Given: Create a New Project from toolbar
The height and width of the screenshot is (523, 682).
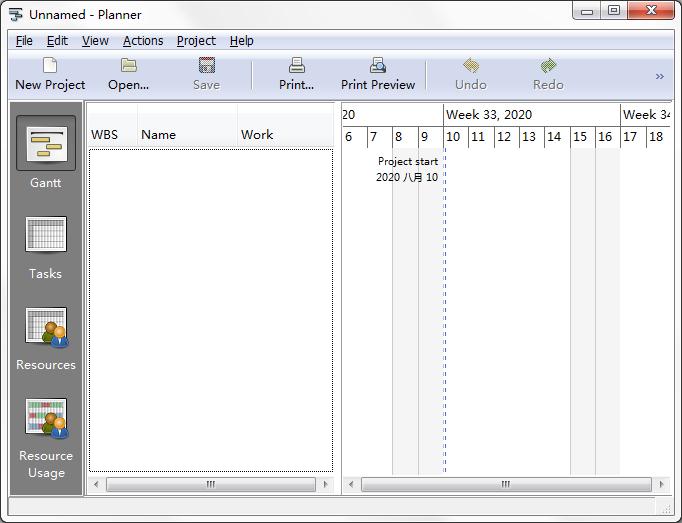Looking at the screenshot, I should coord(50,74).
